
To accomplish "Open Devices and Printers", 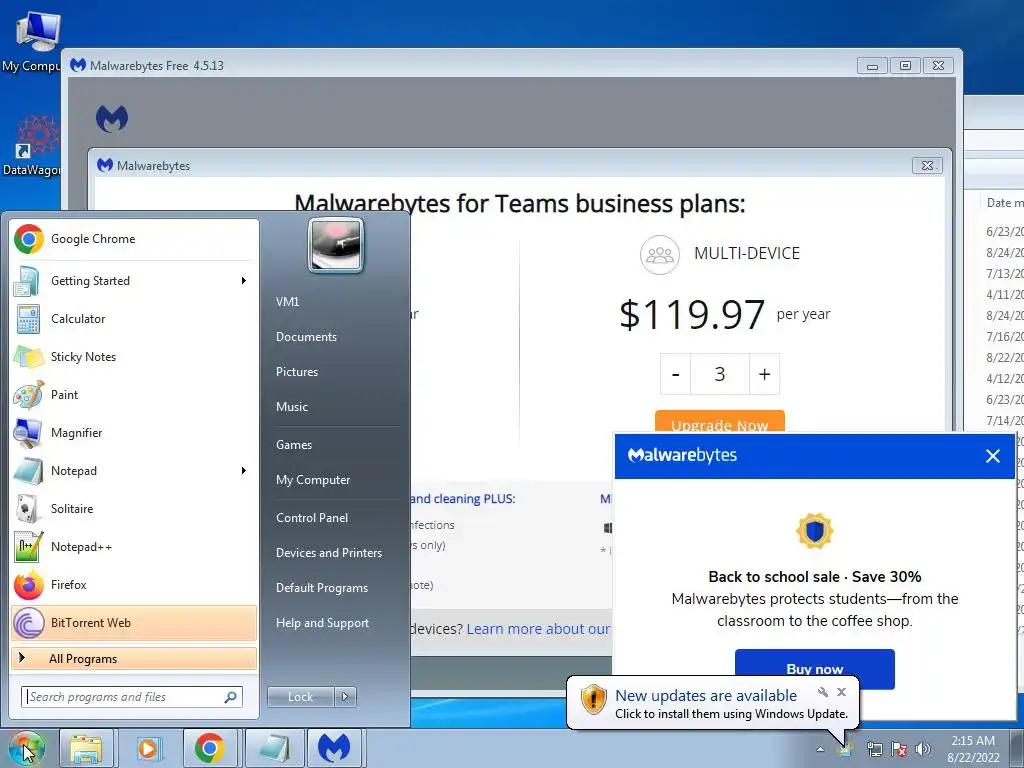I will 328,553.
